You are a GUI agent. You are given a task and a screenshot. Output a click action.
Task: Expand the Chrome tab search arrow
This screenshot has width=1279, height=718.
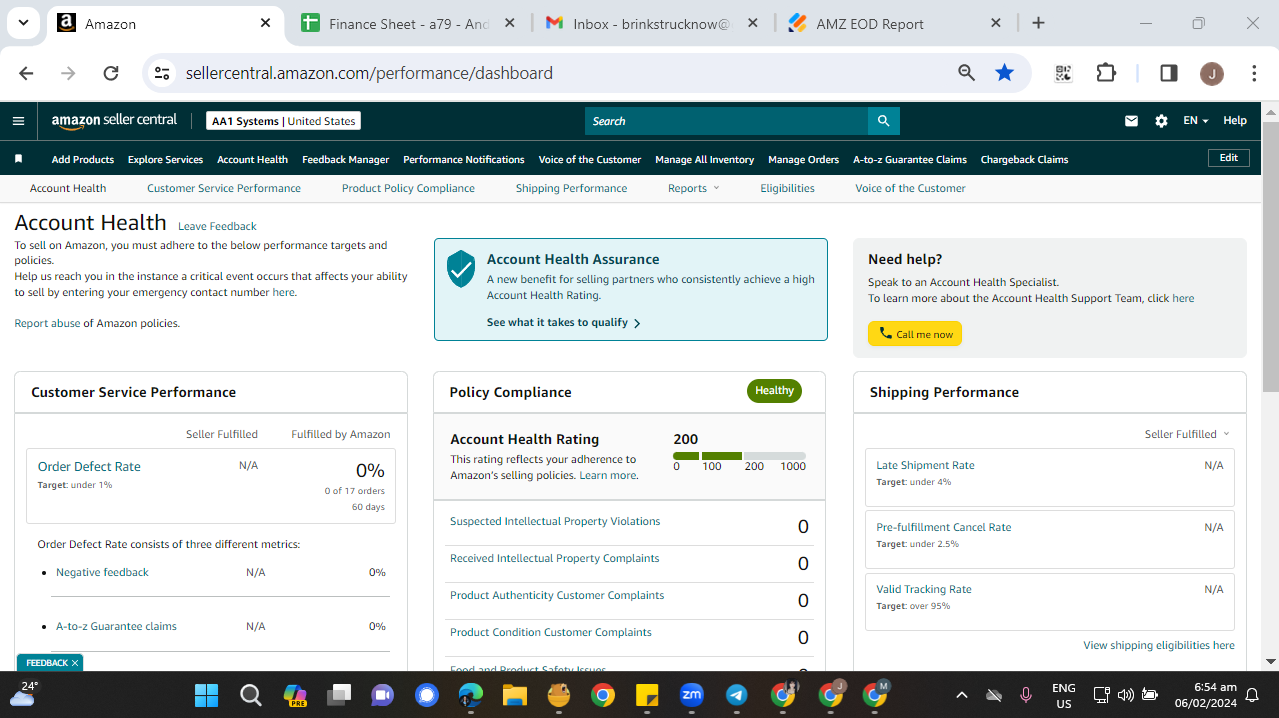(23, 23)
